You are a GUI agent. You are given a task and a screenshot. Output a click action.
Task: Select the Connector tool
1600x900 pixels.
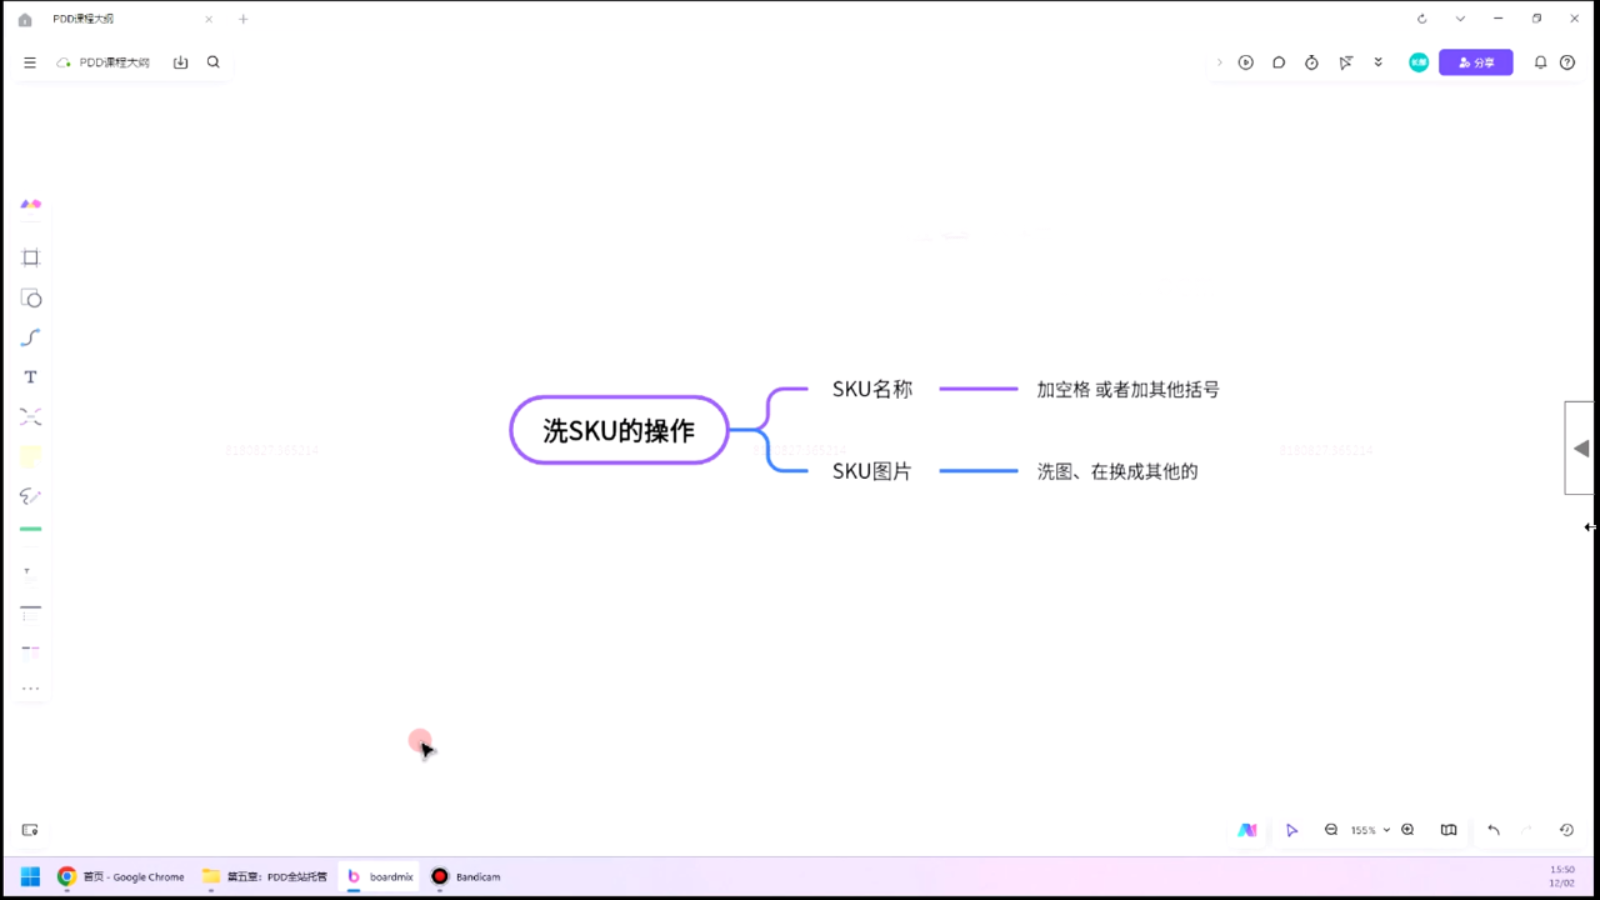pyautogui.click(x=30, y=337)
